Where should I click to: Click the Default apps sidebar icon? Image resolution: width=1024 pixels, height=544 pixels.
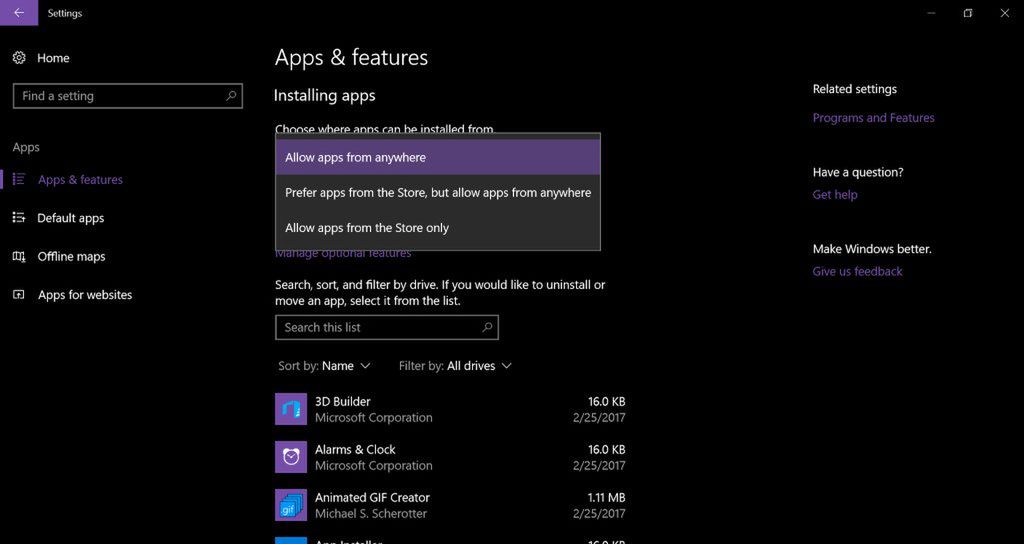point(19,217)
